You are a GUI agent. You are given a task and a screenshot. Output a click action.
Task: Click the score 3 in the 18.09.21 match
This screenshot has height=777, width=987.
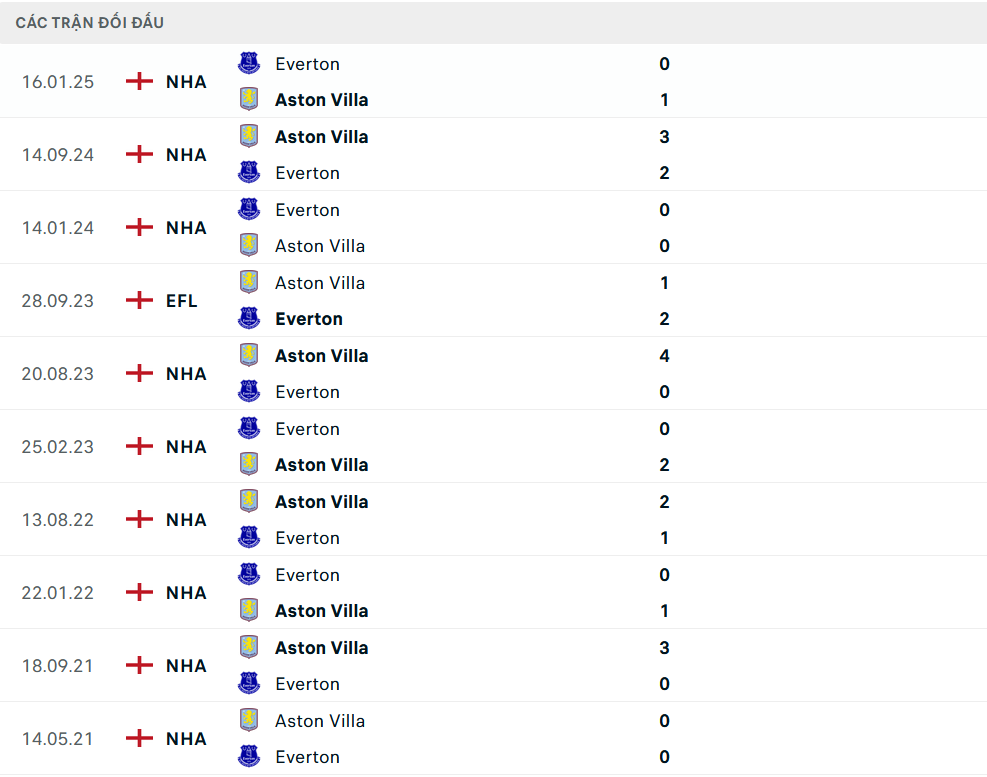tap(664, 647)
